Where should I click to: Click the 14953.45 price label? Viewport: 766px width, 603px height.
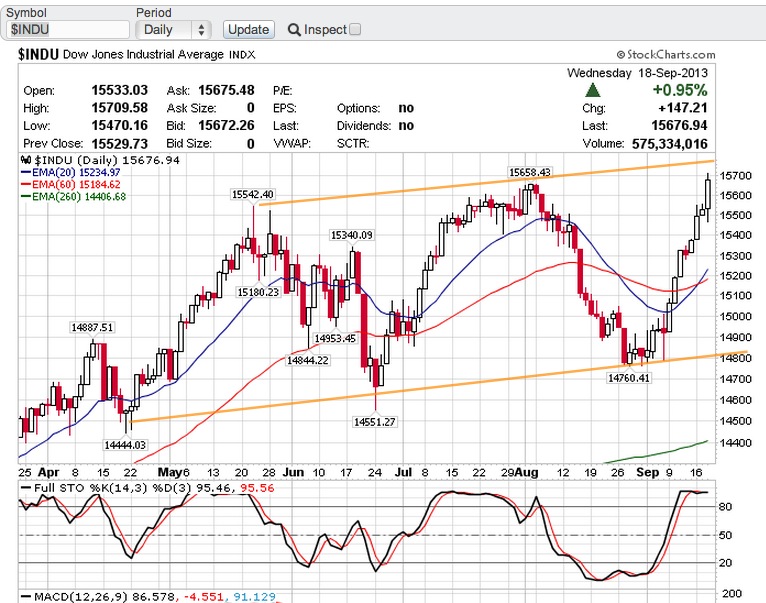coord(335,338)
